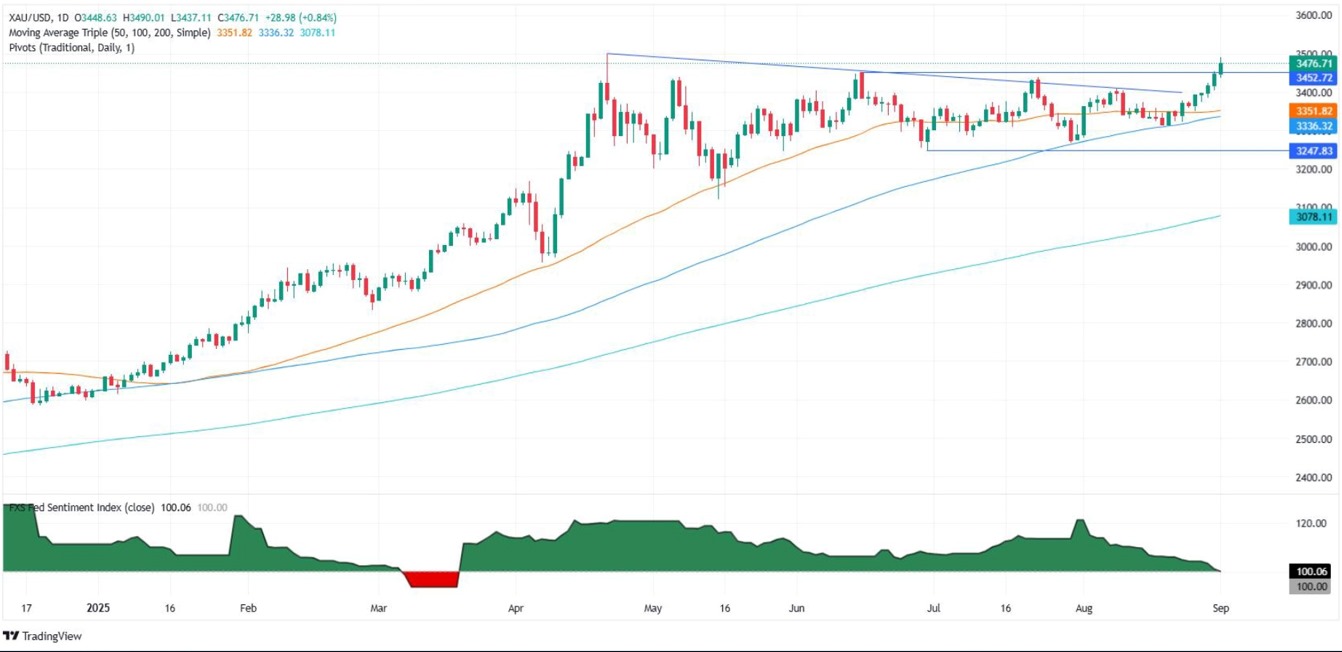1342x652 pixels.
Task: Click the TradingView logo icon
Action: click(x=12, y=636)
